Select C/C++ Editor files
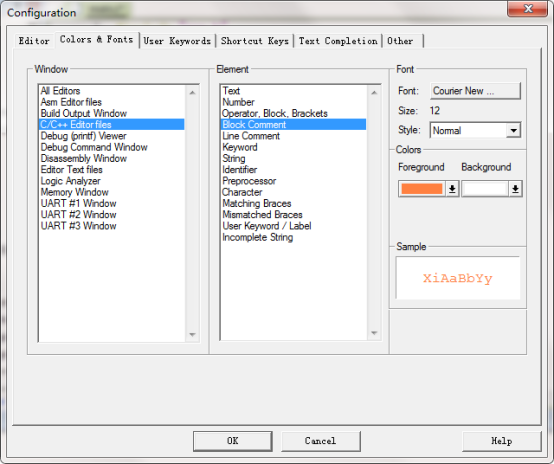Viewport: 554px width, 464px height. point(111,124)
